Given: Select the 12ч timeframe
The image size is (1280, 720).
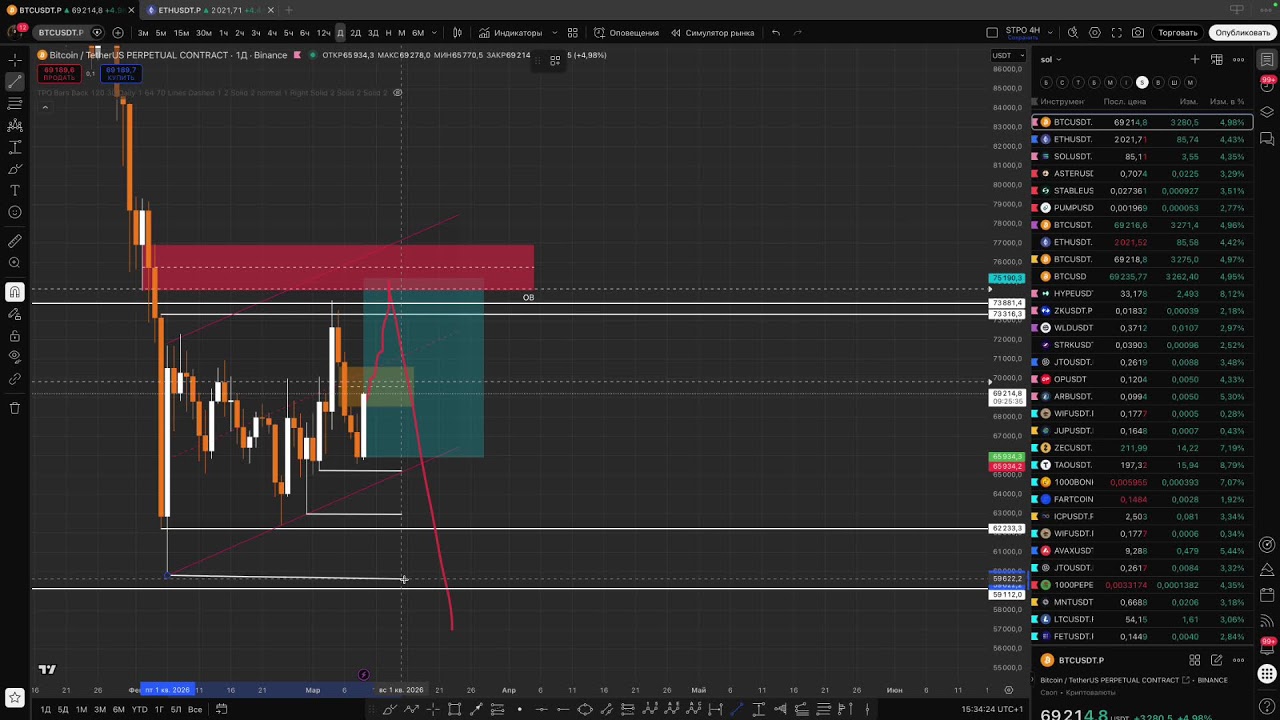Looking at the screenshot, I should pos(323,33).
